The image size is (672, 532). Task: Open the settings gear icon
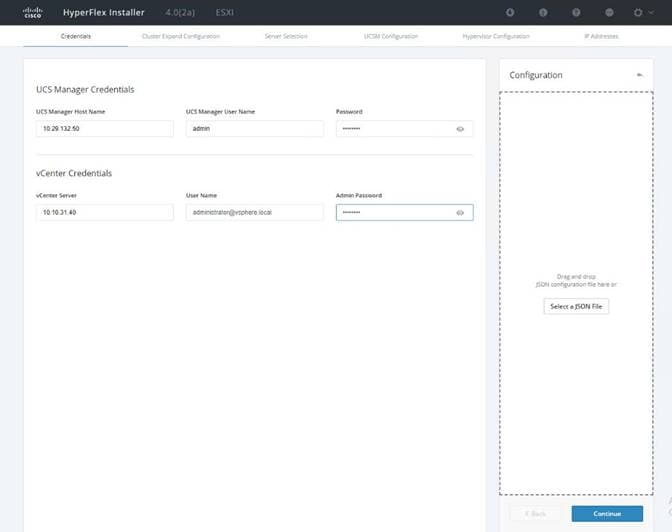[x=638, y=12]
